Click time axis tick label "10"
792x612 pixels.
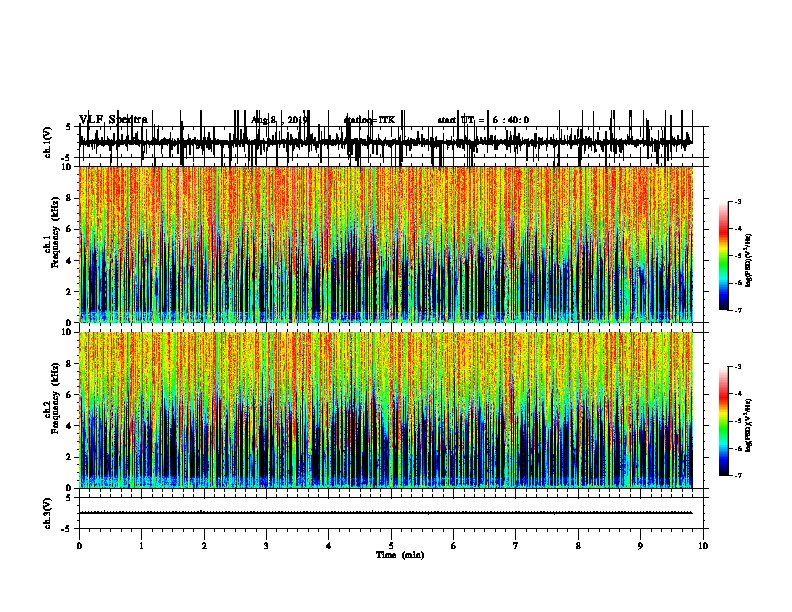[x=703, y=546]
